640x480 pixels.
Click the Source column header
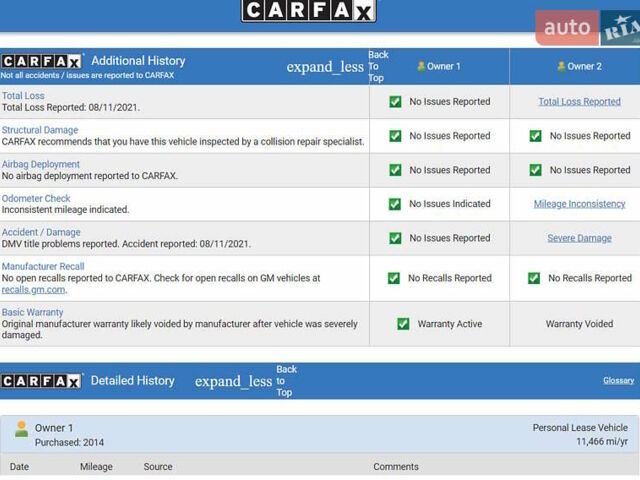[158, 467]
